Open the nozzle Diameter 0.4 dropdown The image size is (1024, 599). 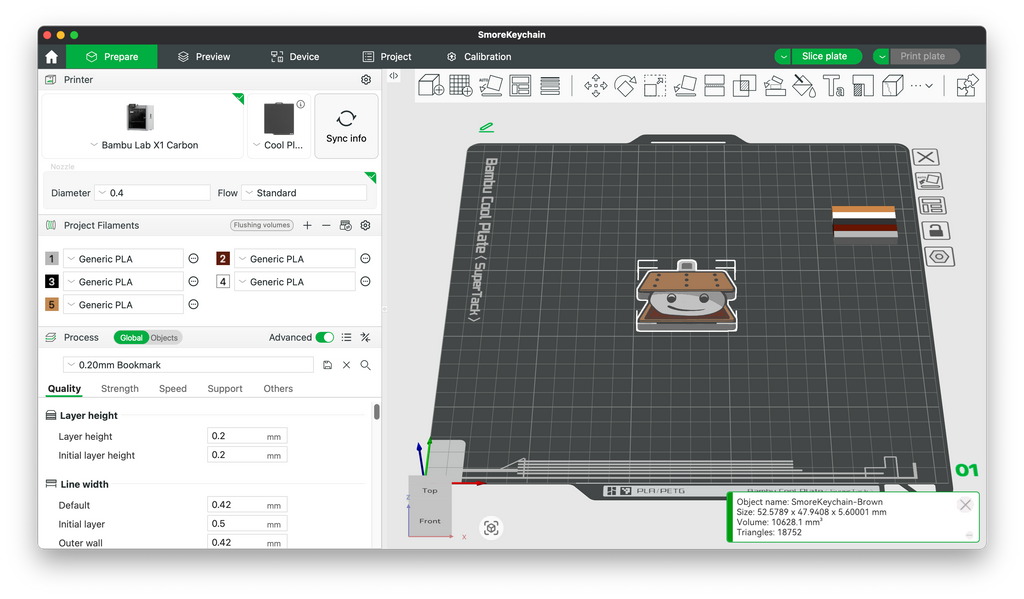pos(152,193)
